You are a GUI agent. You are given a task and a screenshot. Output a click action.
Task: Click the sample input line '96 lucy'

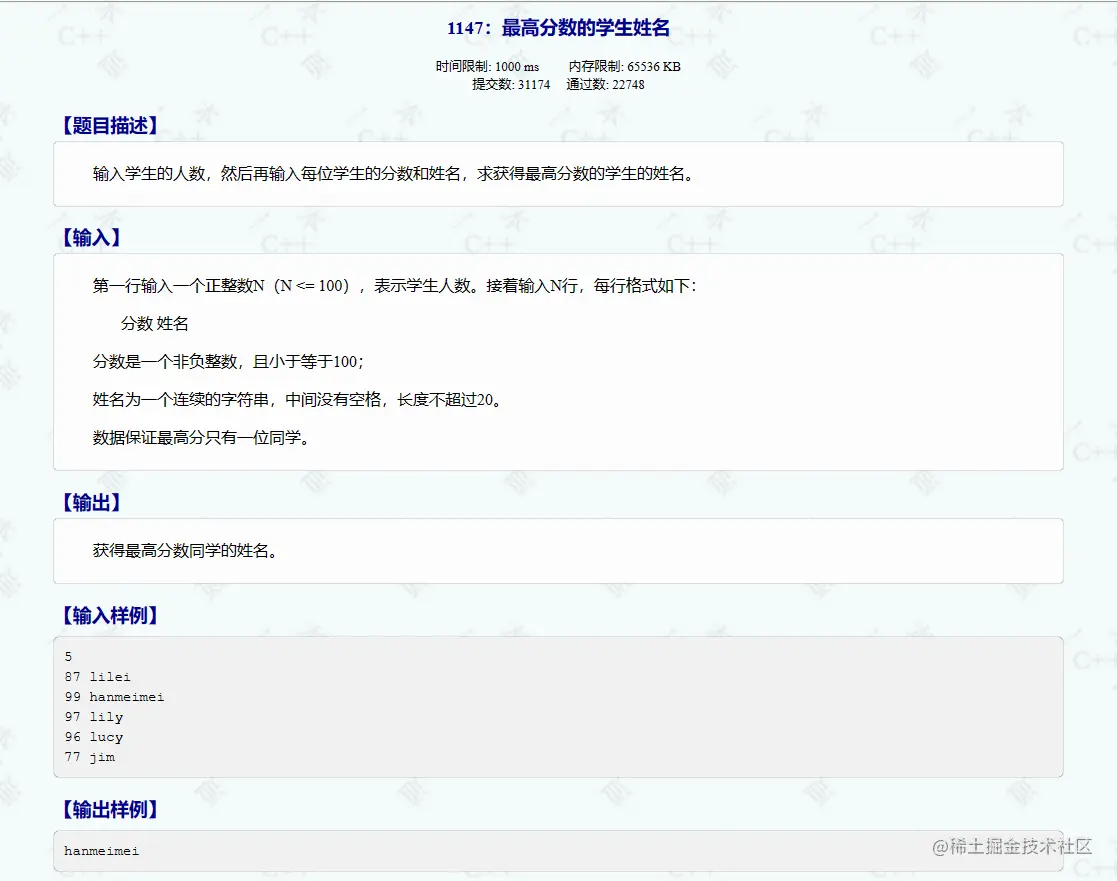(x=94, y=736)
